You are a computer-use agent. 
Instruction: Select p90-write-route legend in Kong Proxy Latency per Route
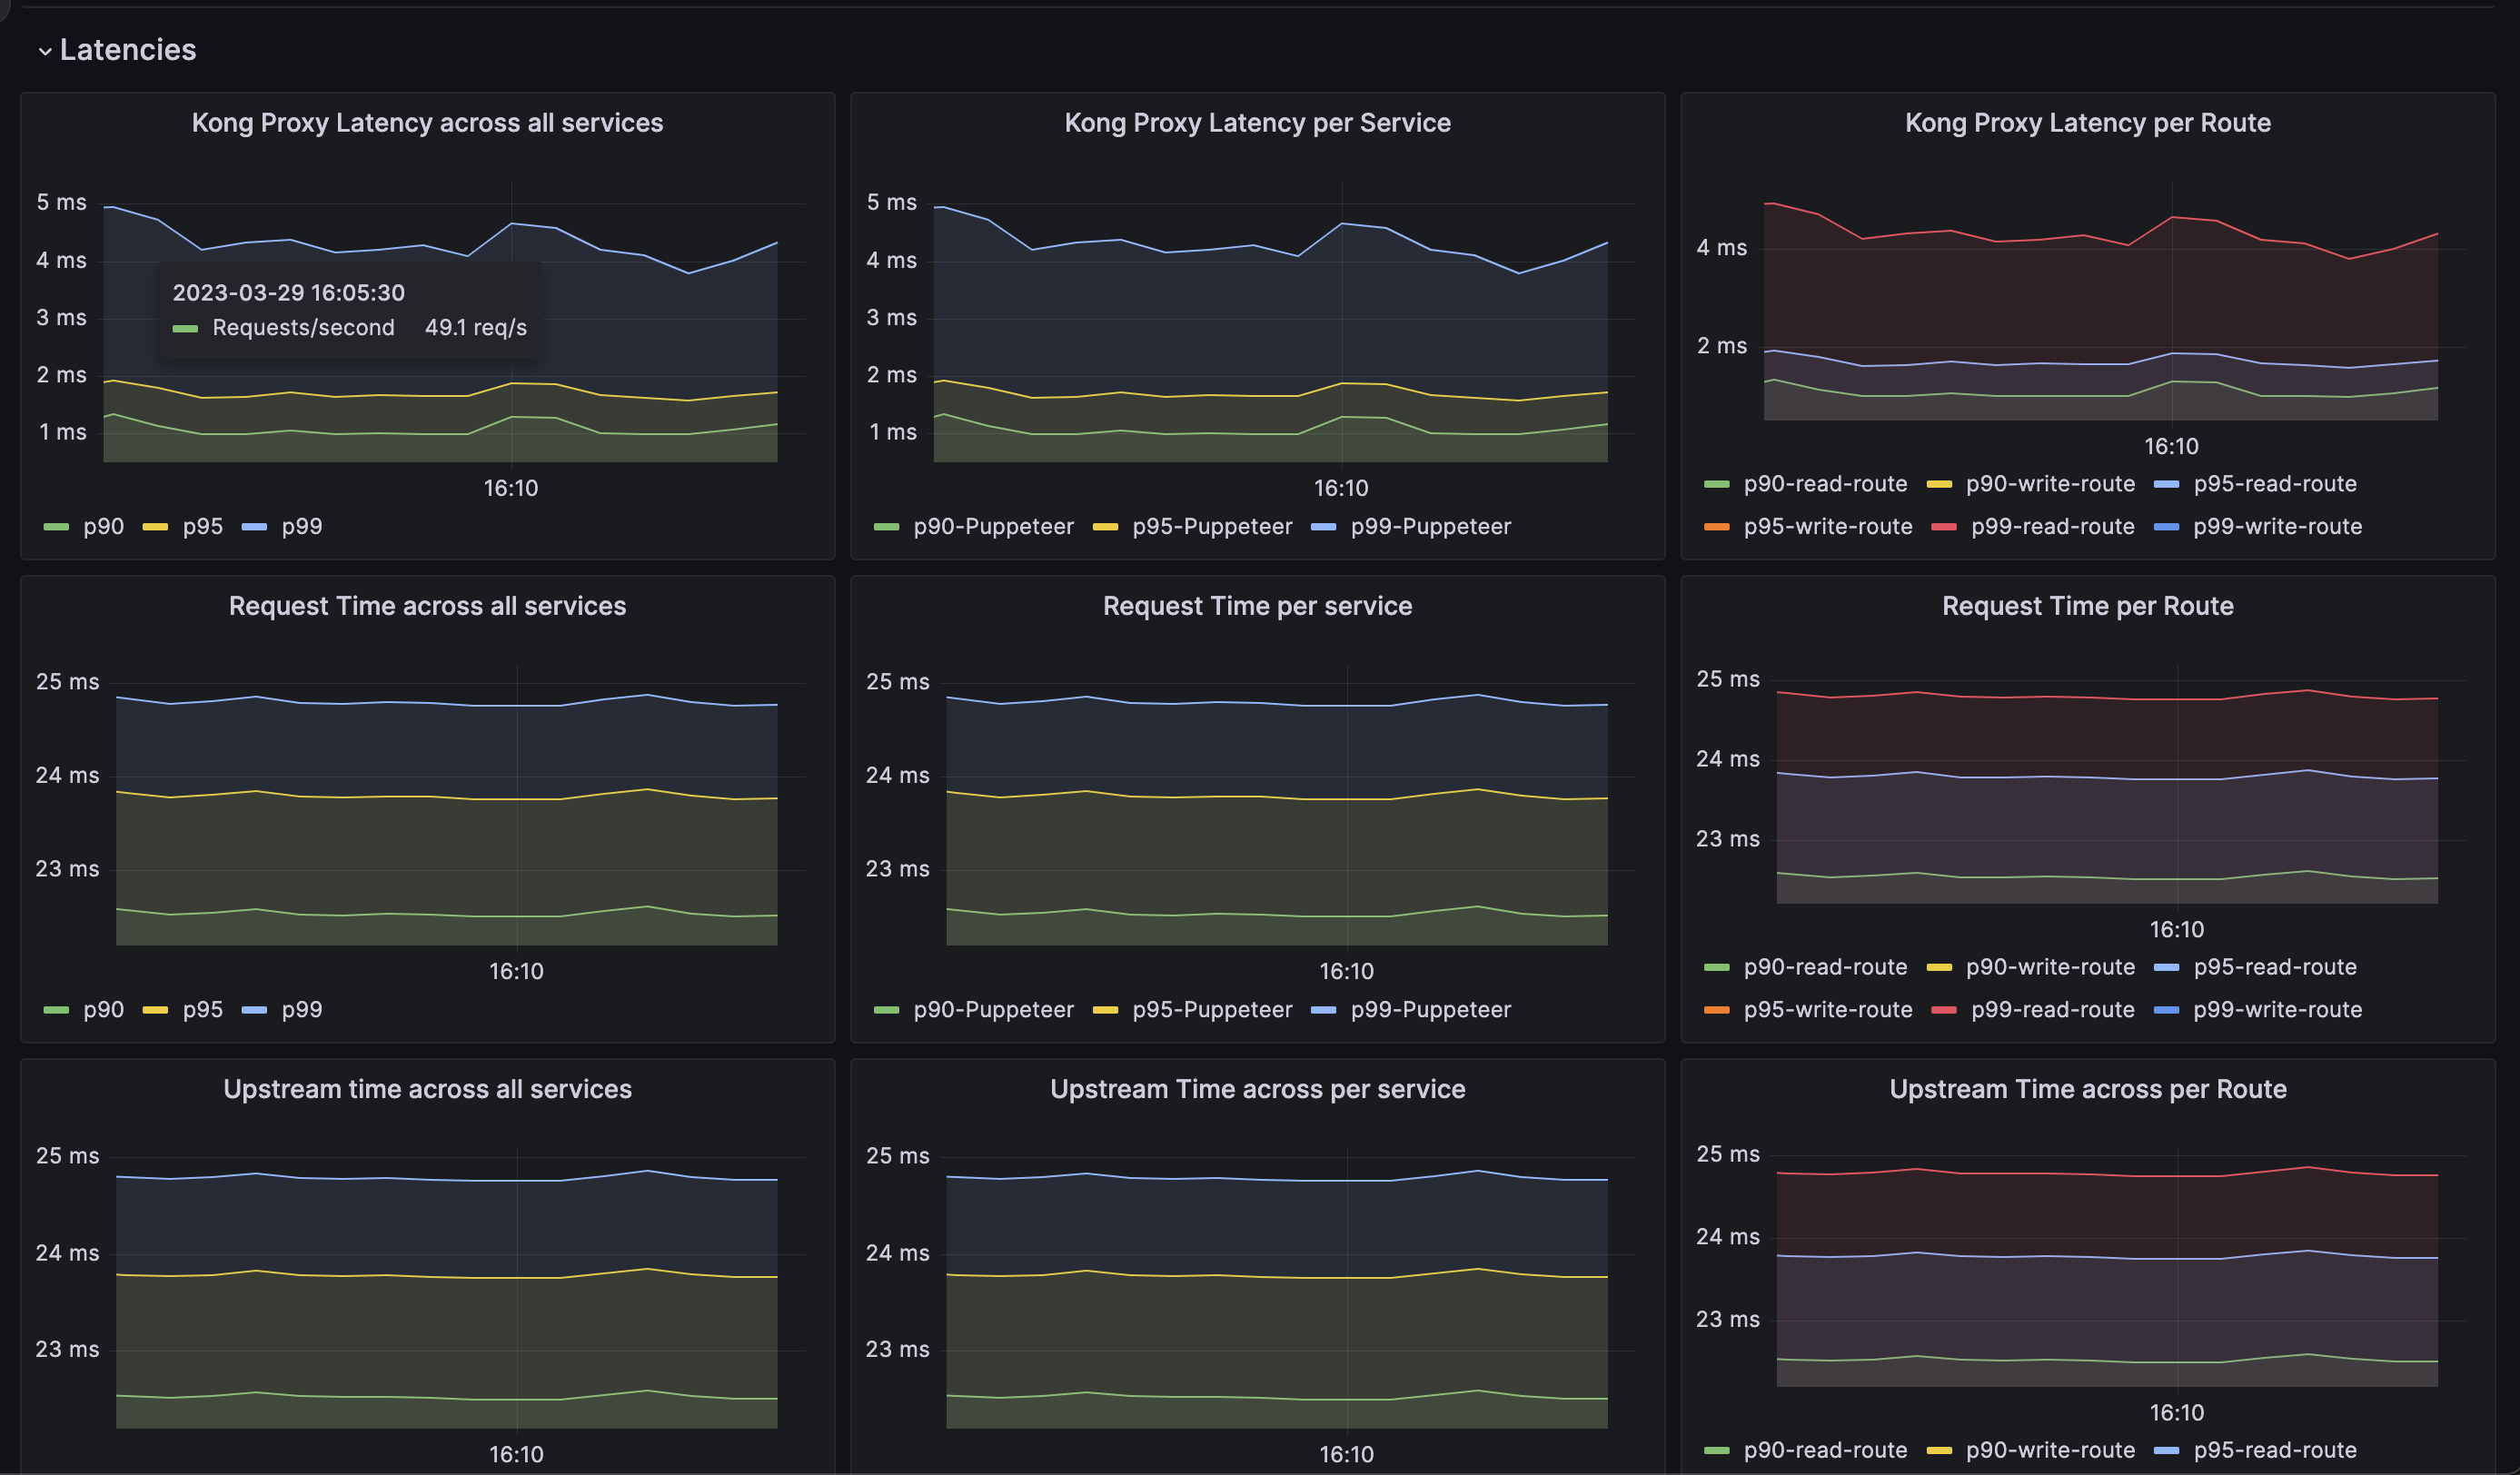click(2050, 484)
